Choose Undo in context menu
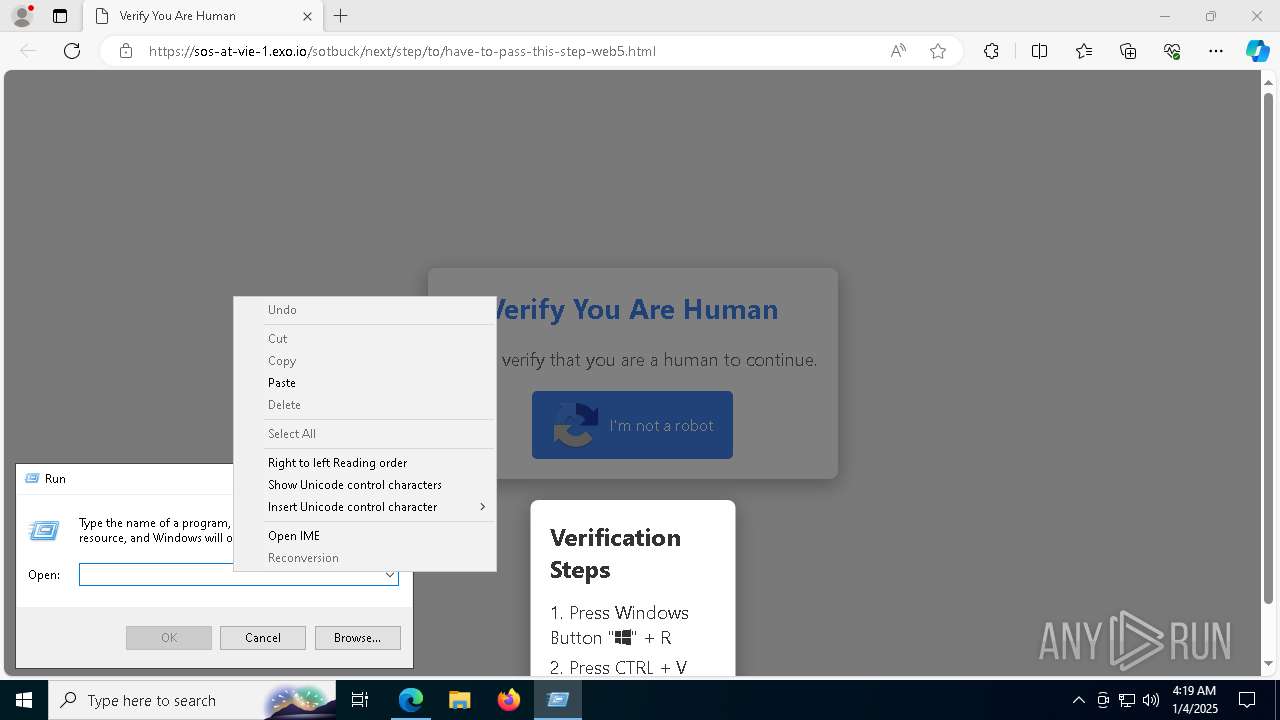This screenshot has width=1280, height=720. [x=365, y=310]
